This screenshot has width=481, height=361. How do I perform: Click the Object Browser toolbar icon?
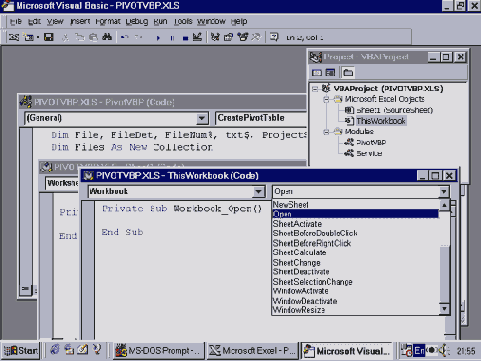(x=243, y=37)
